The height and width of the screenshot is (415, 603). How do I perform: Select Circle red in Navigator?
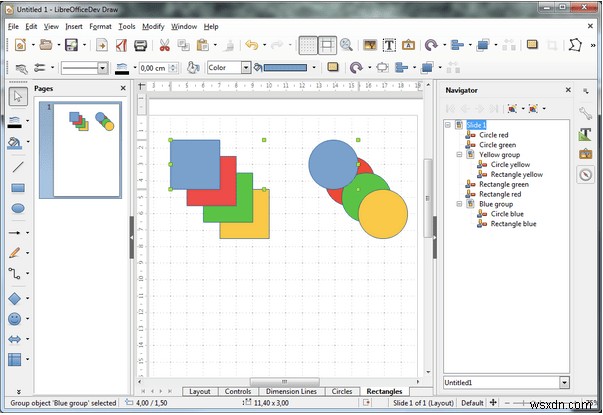493,135
